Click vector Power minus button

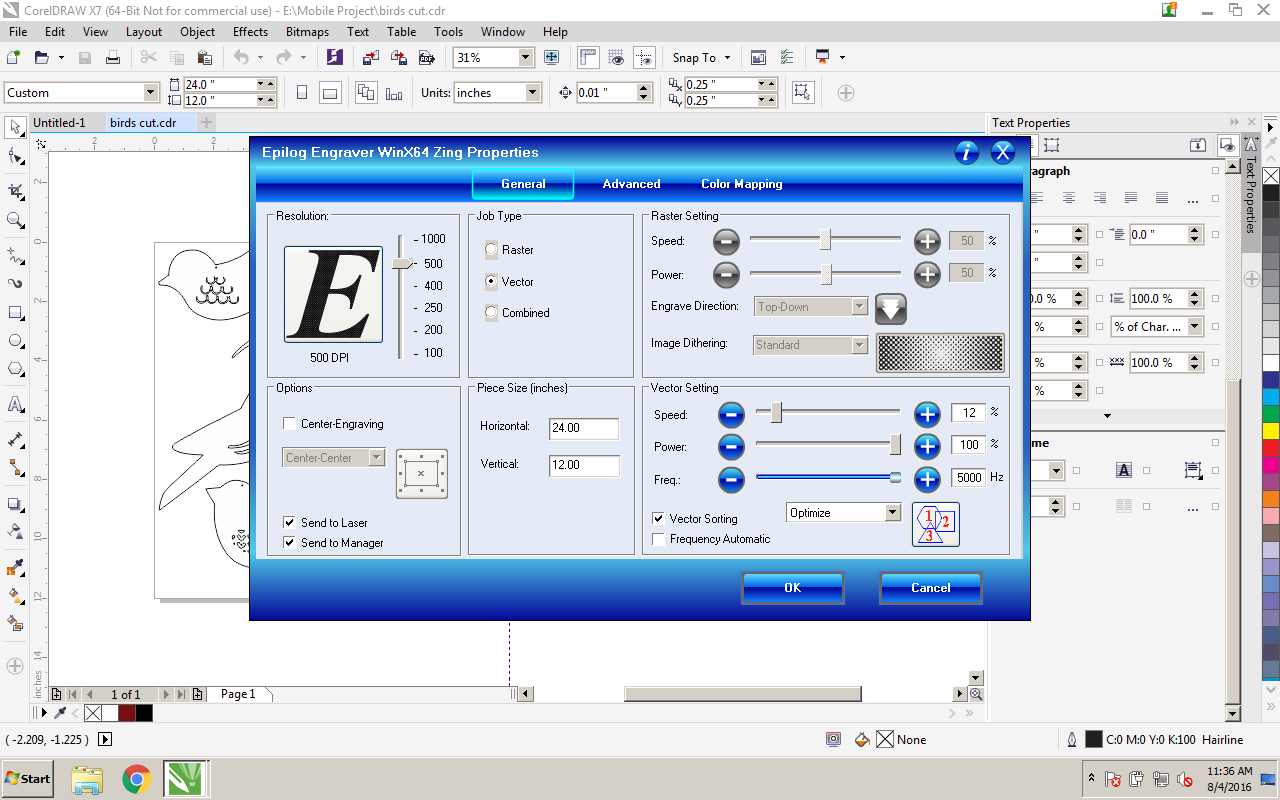731,446
